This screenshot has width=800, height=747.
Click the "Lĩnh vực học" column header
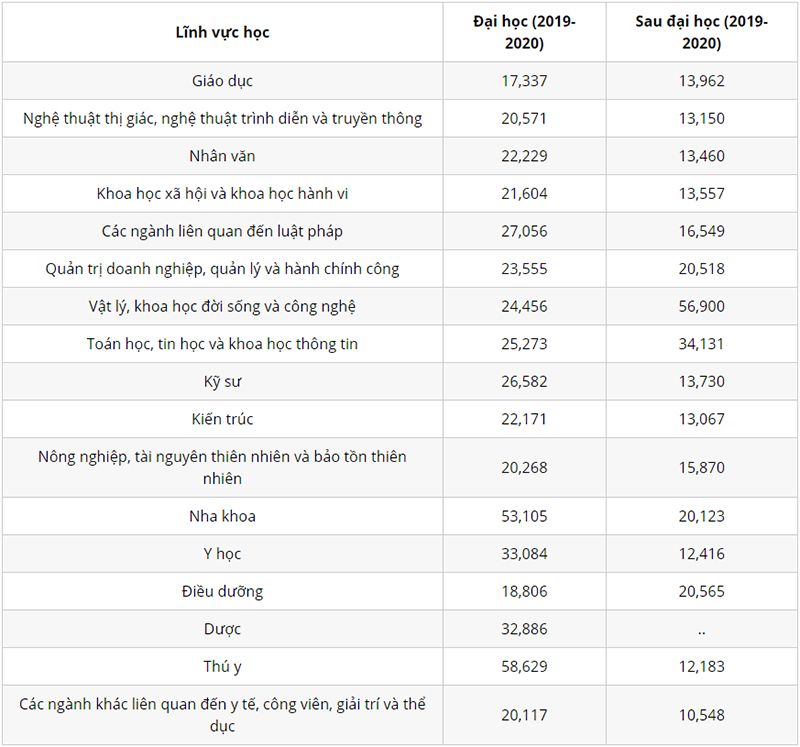[223, 32]
